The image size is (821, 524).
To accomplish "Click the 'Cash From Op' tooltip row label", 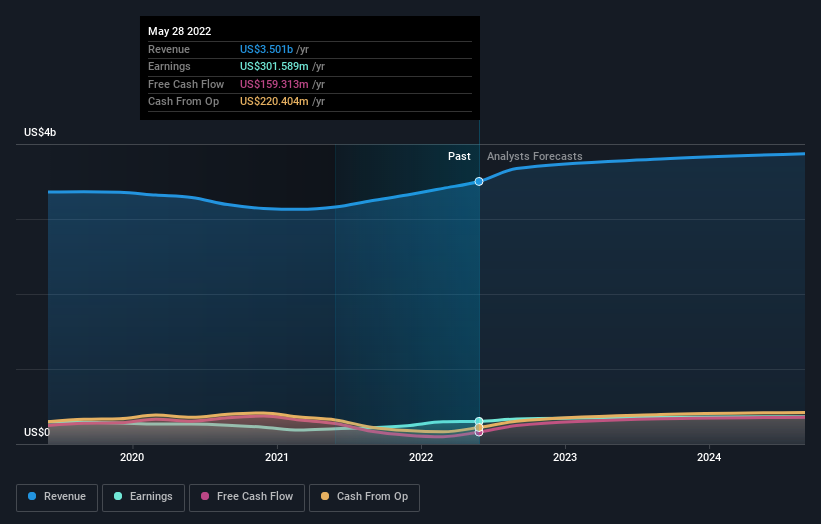I will coord(183,102).
